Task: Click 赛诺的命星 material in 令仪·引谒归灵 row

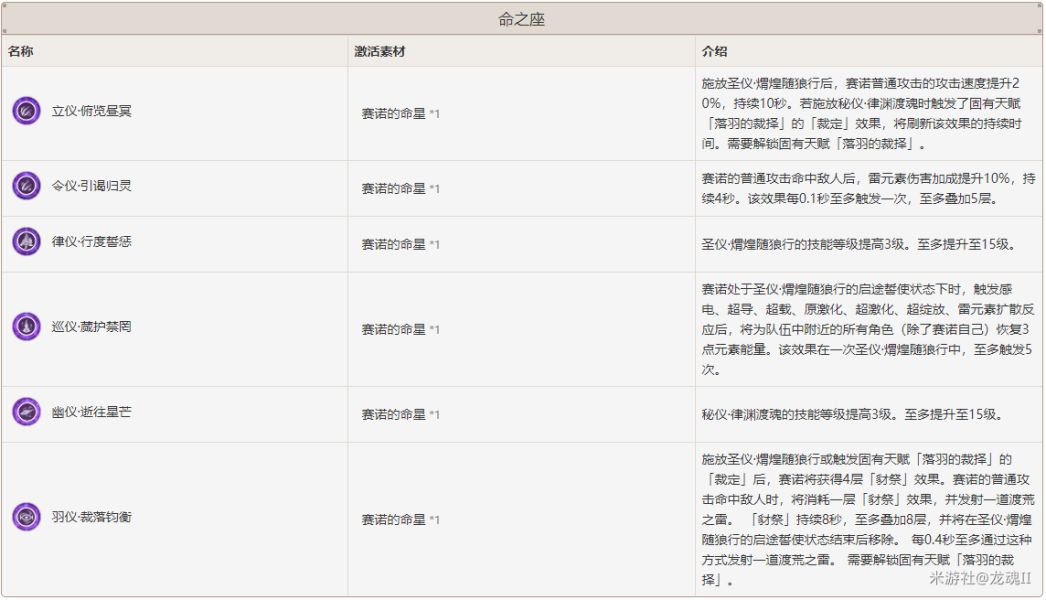Action: (x=400, y=189)
